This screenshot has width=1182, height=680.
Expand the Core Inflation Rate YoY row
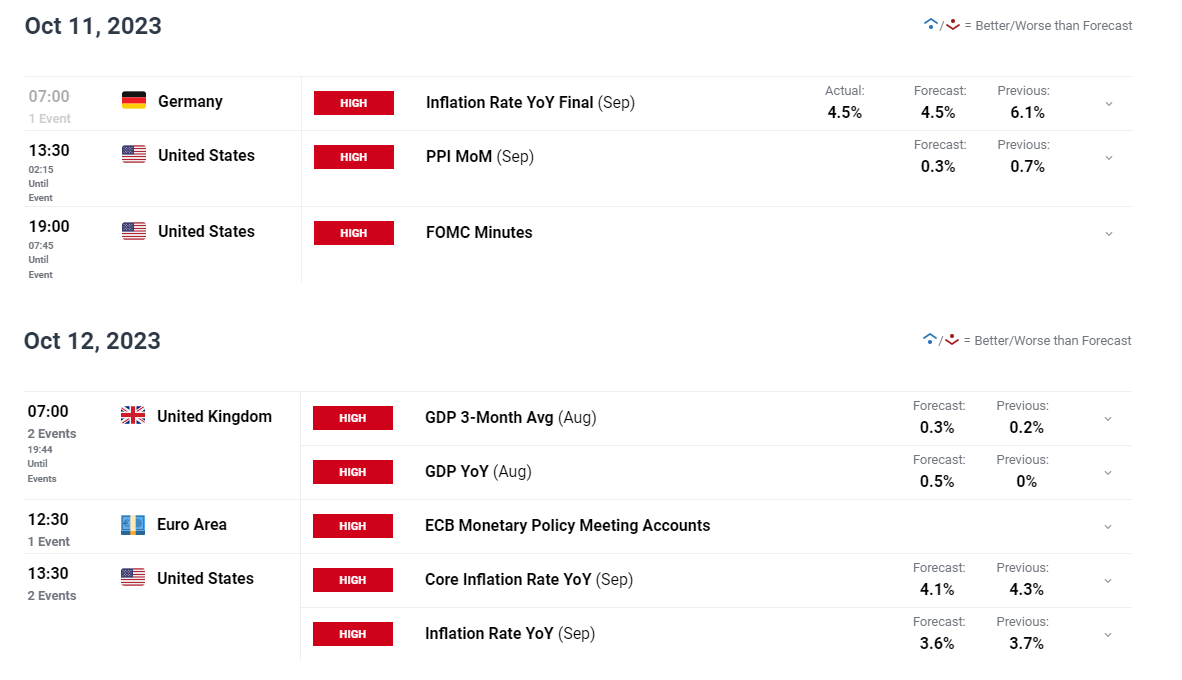(1108, 581)
